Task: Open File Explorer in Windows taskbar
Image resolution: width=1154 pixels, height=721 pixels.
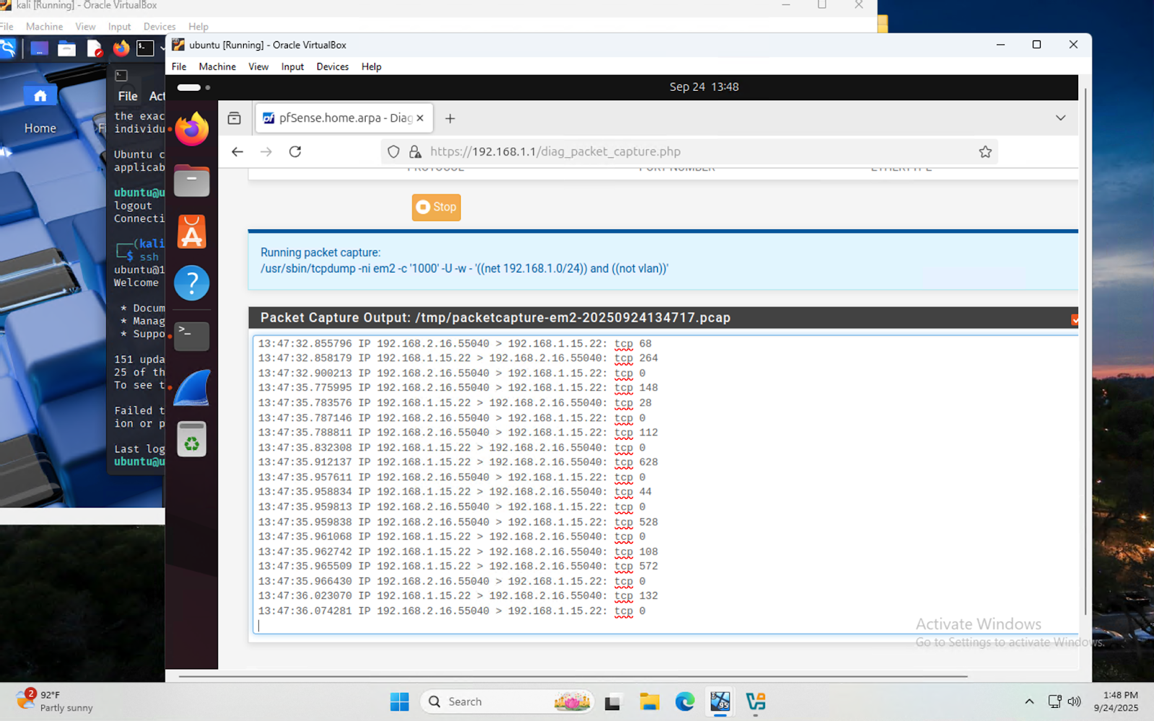Action: (649, 702)
